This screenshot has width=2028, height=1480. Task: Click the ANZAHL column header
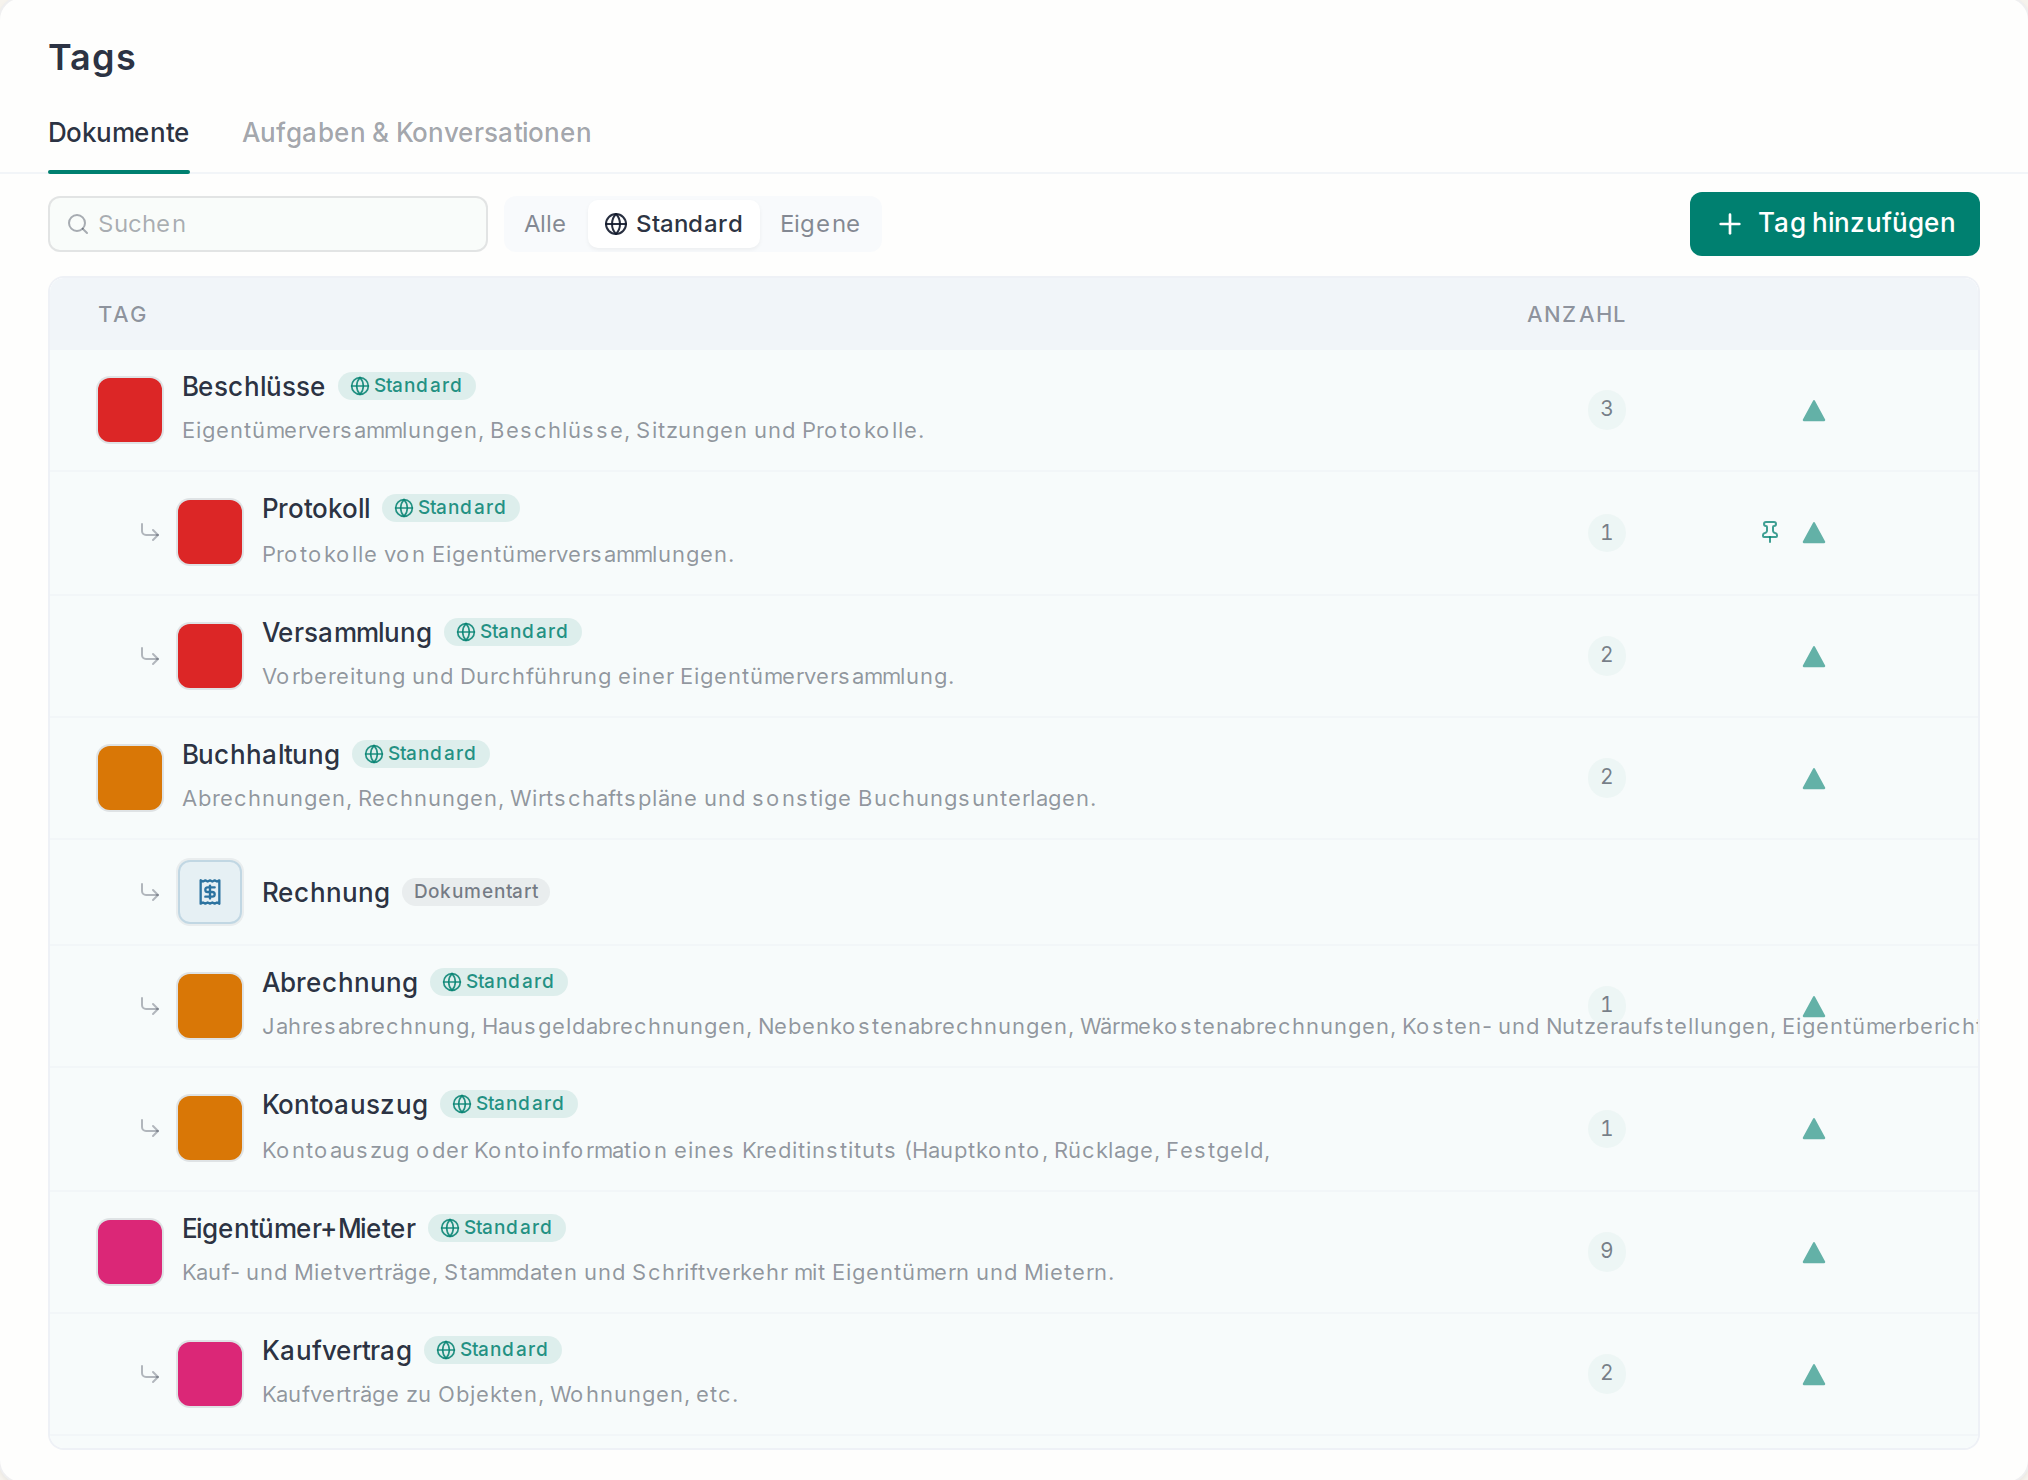point(1576,314)
